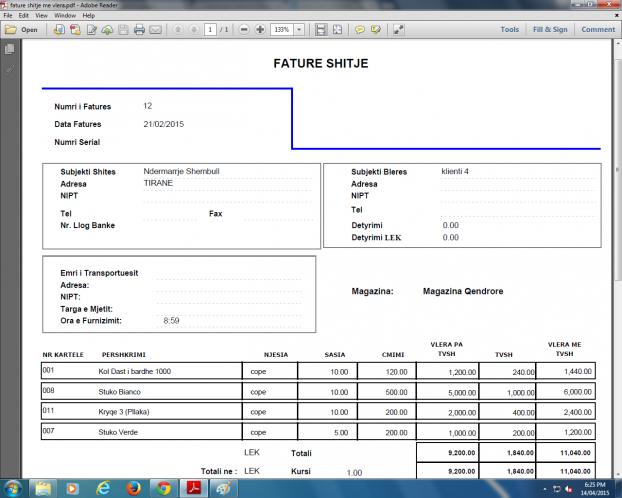Click the Open file button
Screen dimensions: 622x498
coord(21,30)
